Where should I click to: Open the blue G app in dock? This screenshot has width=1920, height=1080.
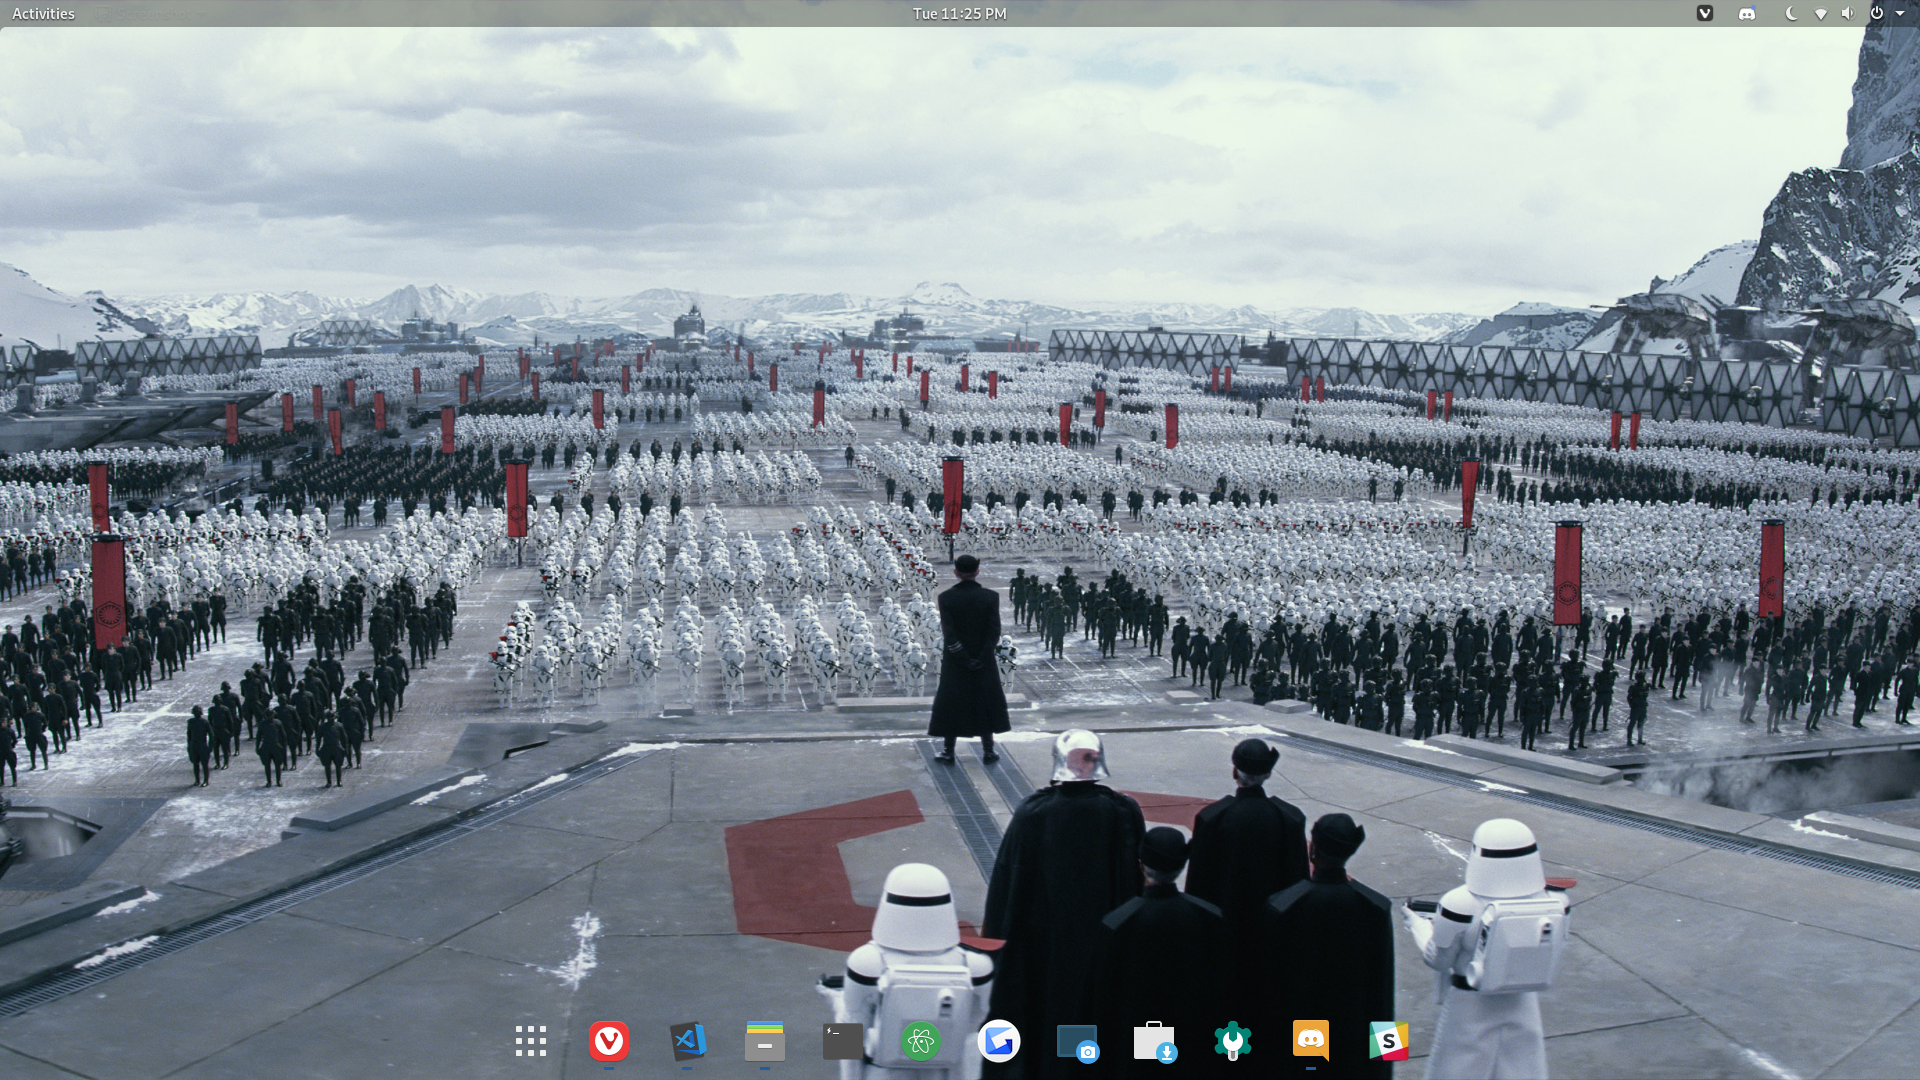pos(999,1041)
